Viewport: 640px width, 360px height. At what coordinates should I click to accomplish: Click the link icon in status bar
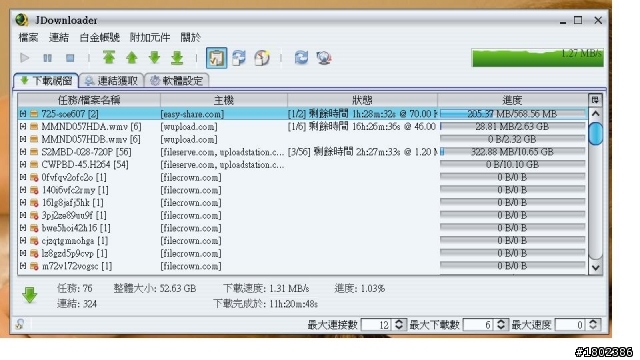click(x=20, y=324)
